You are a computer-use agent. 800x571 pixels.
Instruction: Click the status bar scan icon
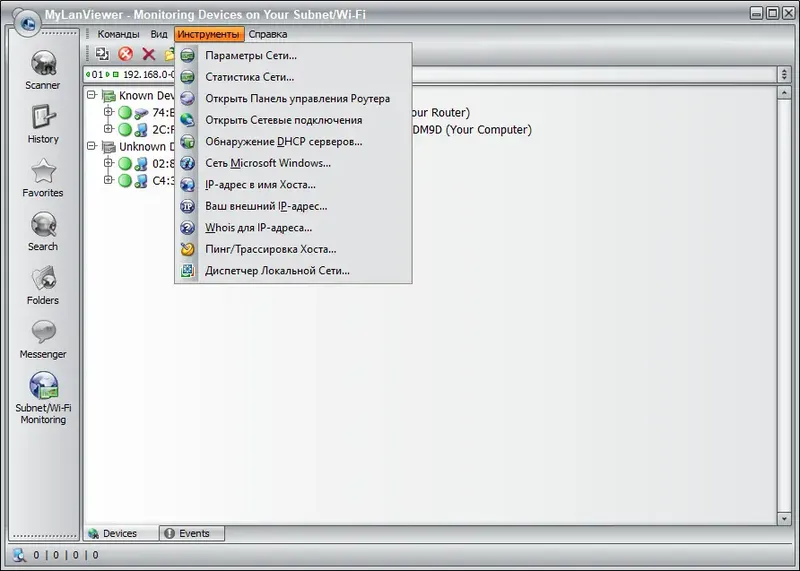pyautogui.click(x=19, y=555)
